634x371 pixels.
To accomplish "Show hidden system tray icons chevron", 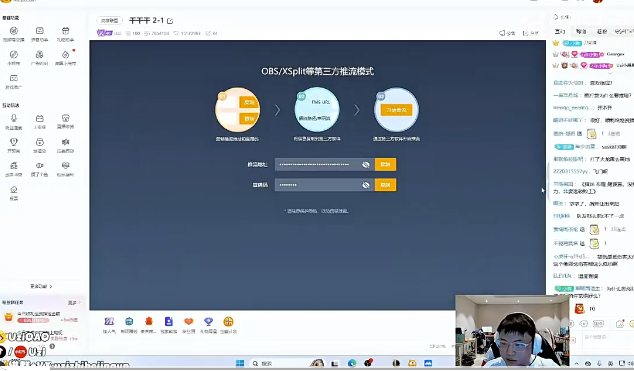I will click(577, 363).
